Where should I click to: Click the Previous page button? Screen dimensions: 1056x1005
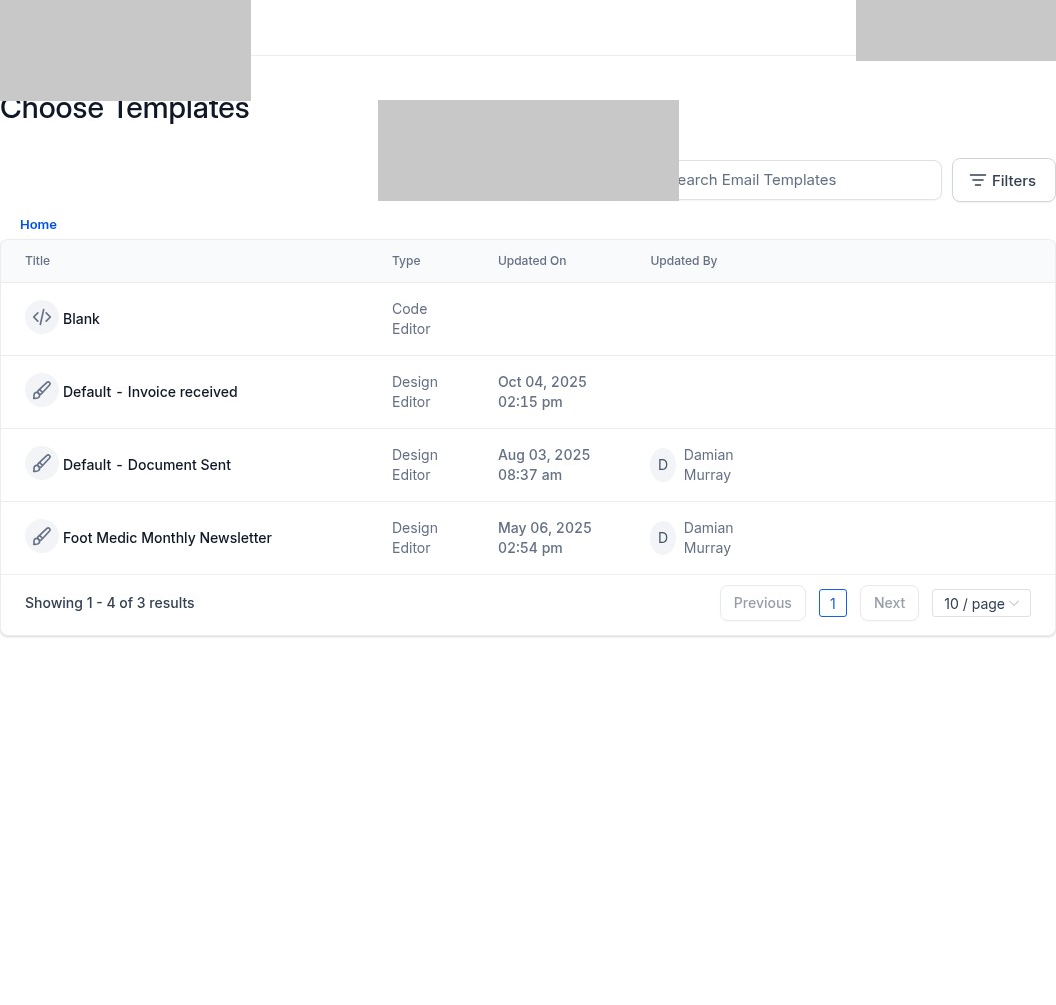click(x=762, y=603)
